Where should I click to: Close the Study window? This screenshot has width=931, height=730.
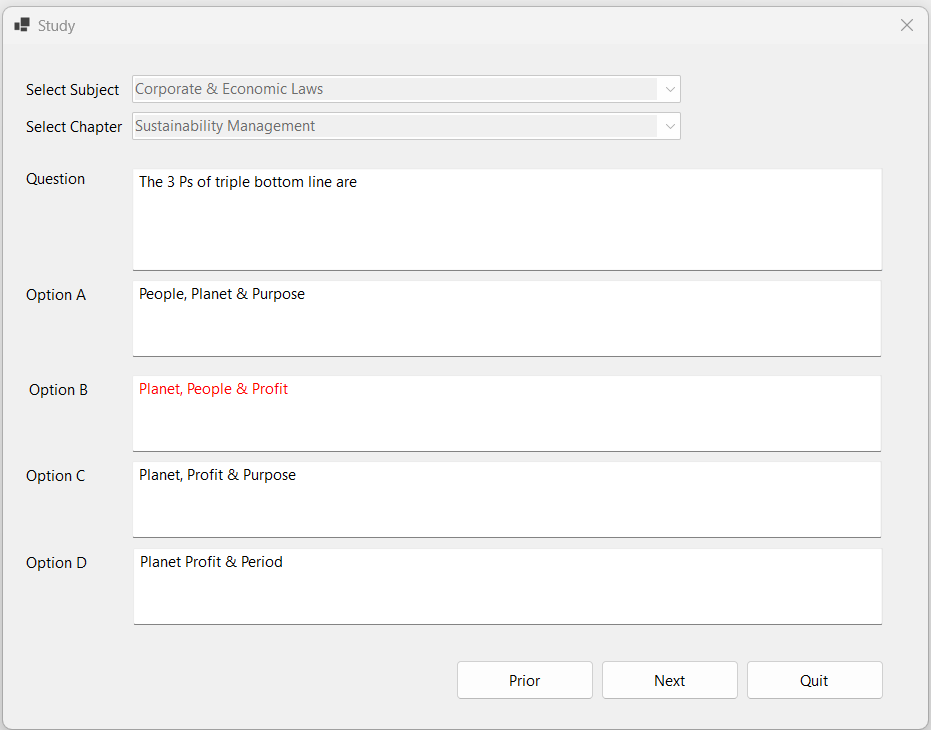(906, 25)
